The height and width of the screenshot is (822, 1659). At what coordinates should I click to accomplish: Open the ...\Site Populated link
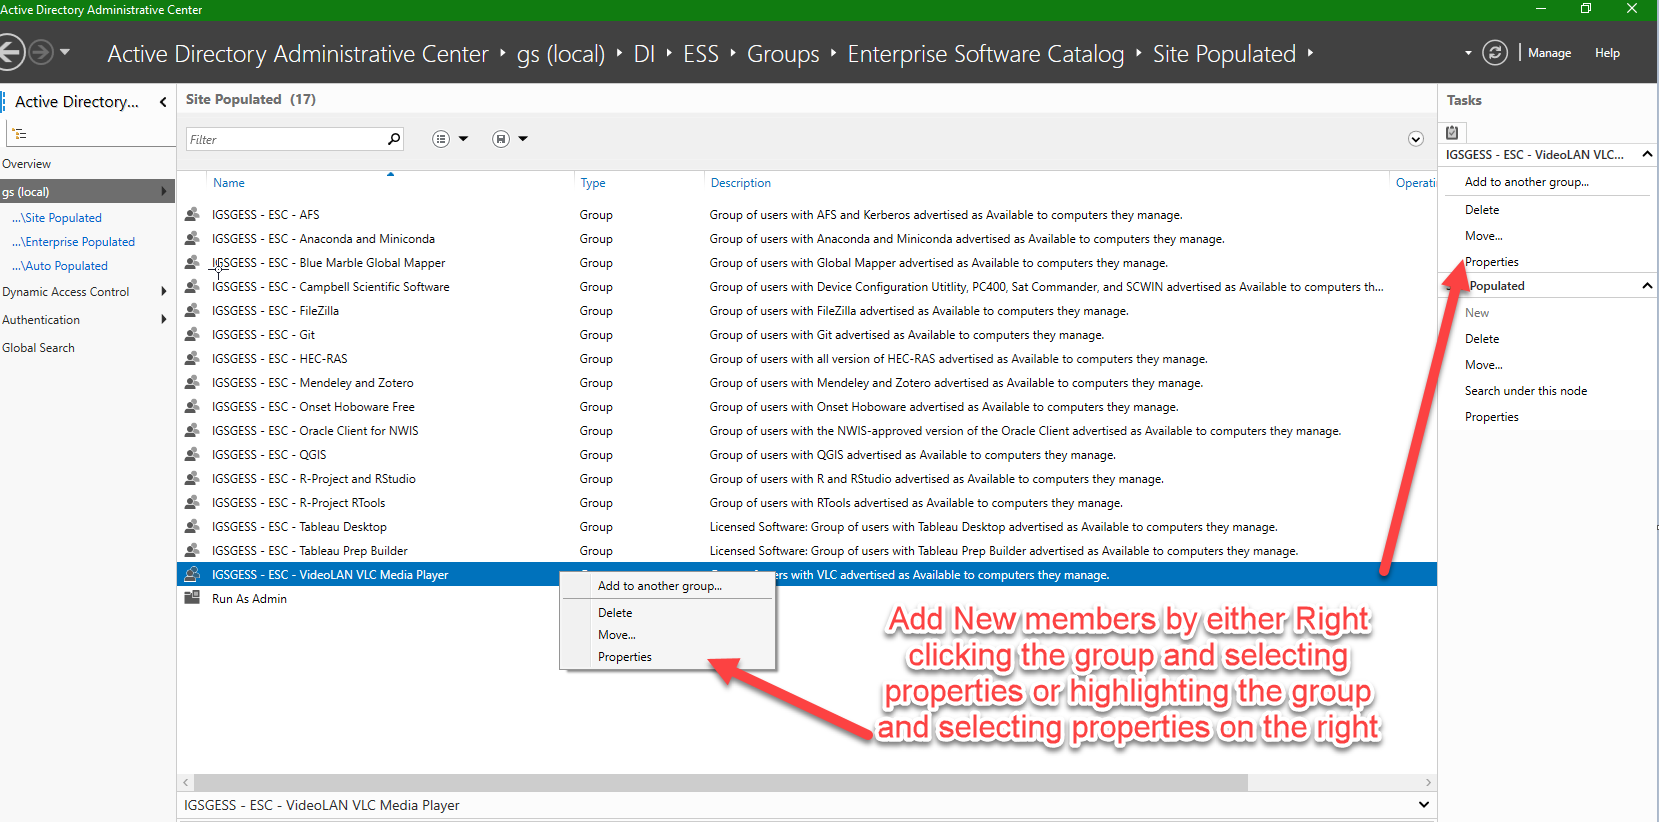tap(57, 218)
